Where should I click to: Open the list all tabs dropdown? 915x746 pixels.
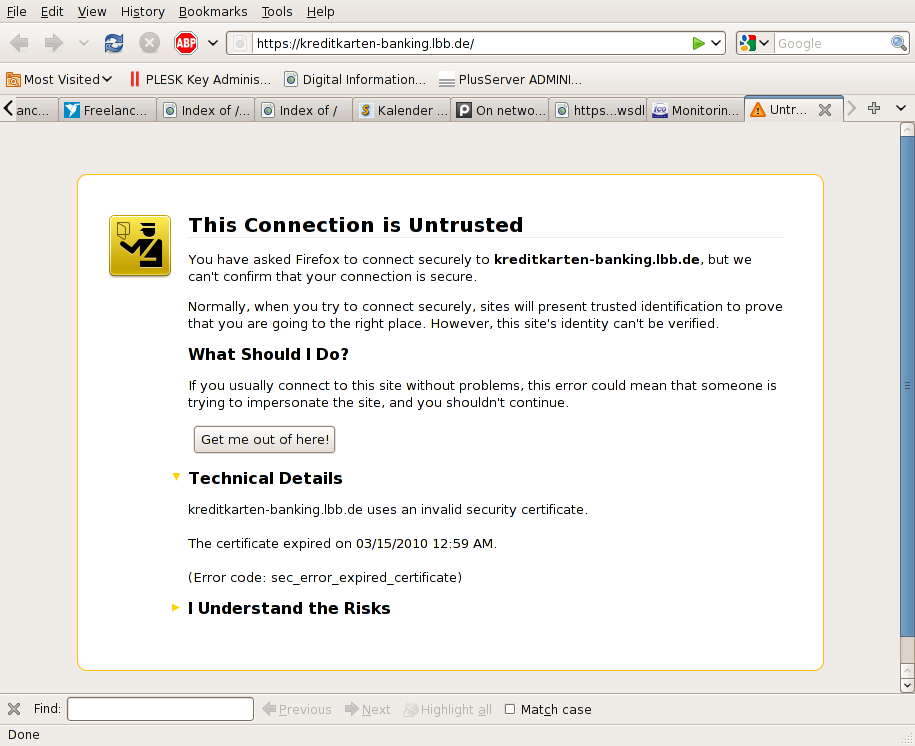(x=900, y=109)
